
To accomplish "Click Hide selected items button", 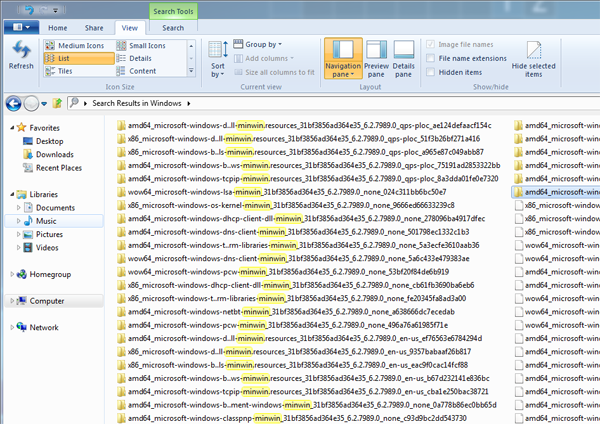I will point(533,59).
